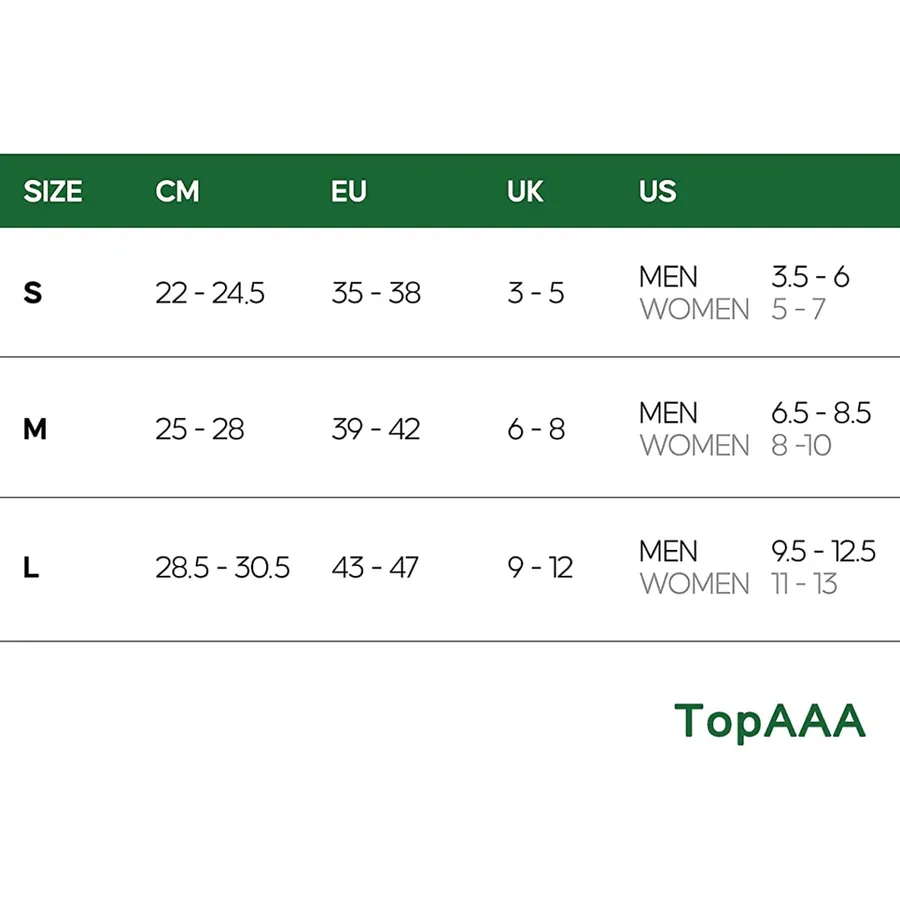Viewport: 900px width, 900px height.
Task: Click the EU 39 - 42 value
Action: coord(376,429)
